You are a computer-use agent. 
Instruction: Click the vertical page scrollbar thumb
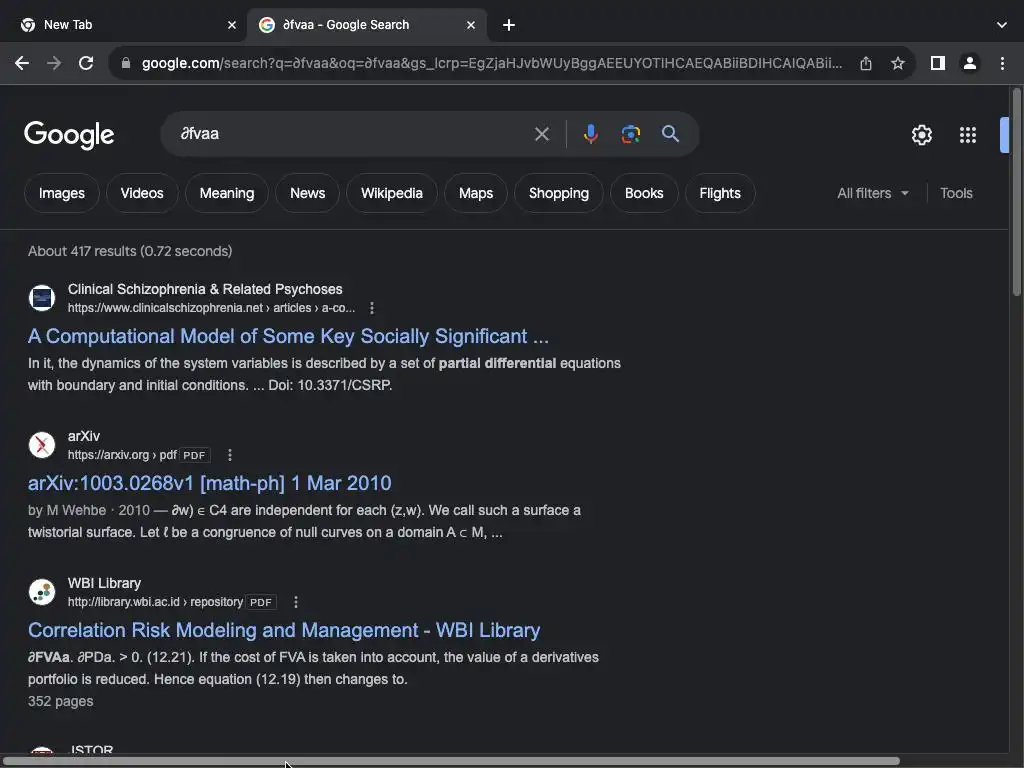coord(1016,191)
